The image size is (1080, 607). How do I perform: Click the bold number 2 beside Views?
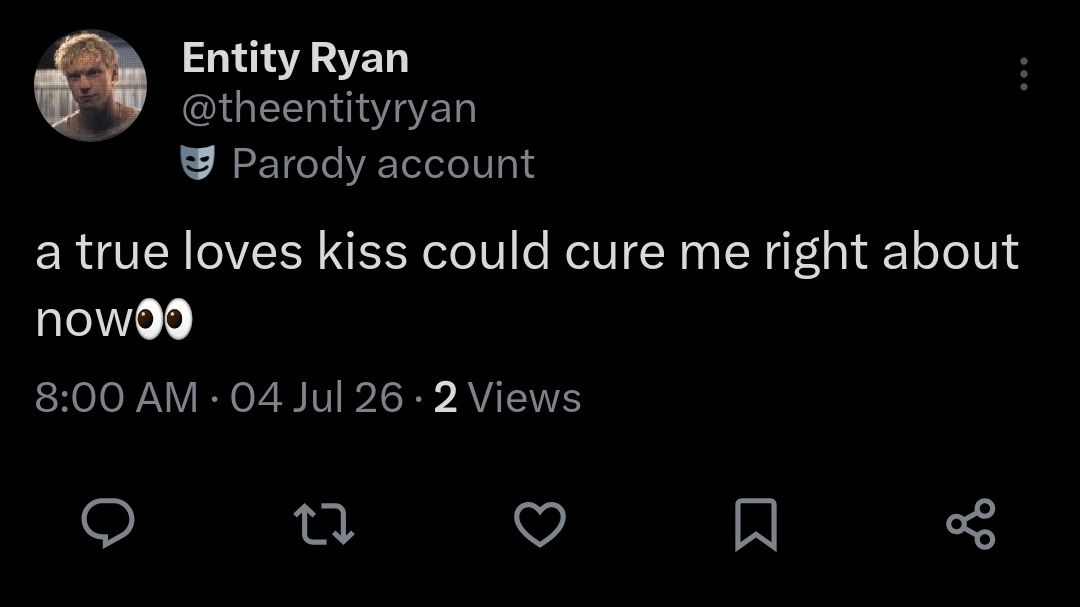446,398
